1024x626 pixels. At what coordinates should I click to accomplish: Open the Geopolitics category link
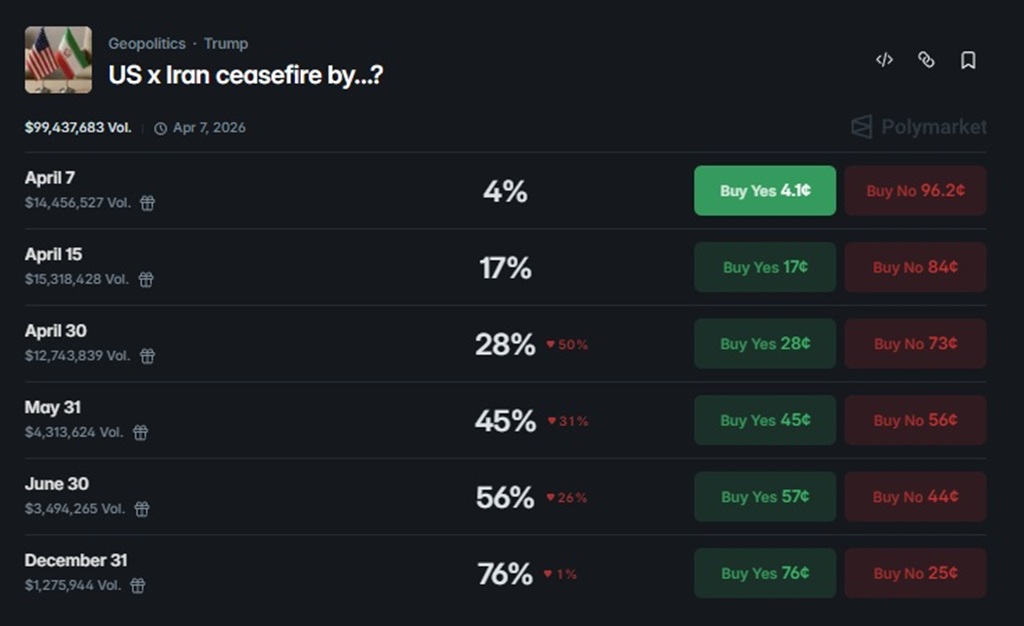(x=147, y=44)
